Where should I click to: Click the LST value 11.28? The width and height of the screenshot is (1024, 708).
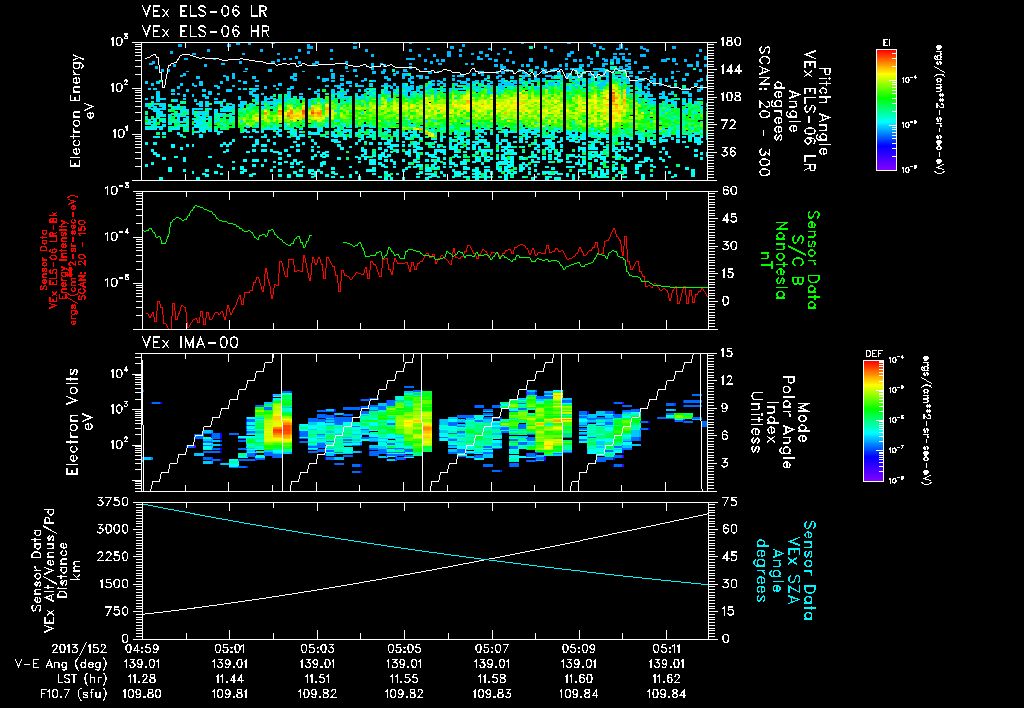142,680
